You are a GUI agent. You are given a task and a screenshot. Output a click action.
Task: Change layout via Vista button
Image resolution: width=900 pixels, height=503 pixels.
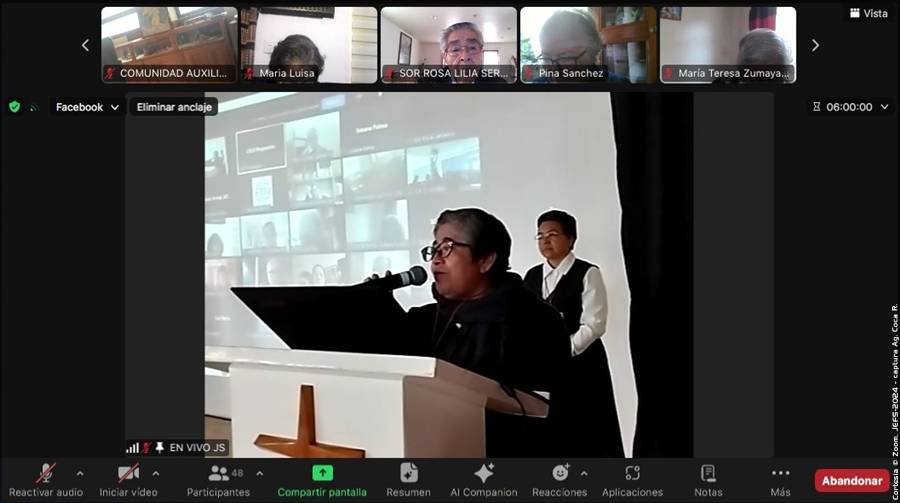tap(869, 13)
